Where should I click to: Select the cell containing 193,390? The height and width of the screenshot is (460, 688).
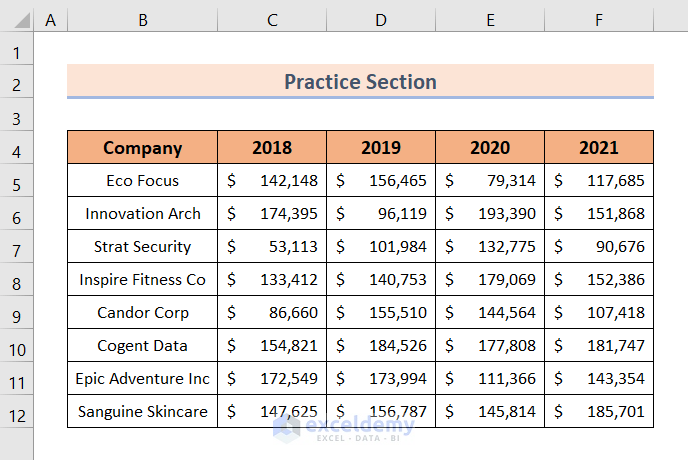pyautogui.click(x=490, y=214)
